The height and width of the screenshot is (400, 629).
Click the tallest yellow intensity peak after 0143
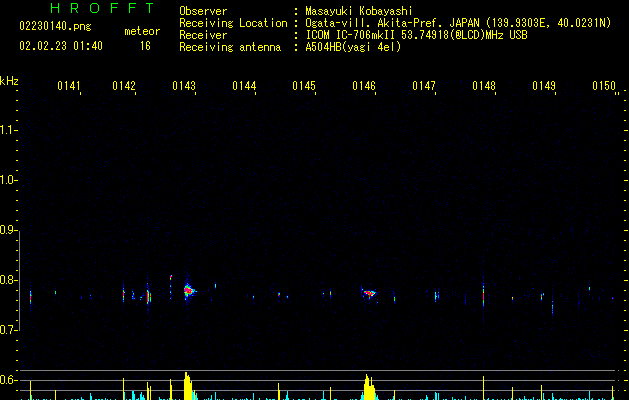click(188, 386)
